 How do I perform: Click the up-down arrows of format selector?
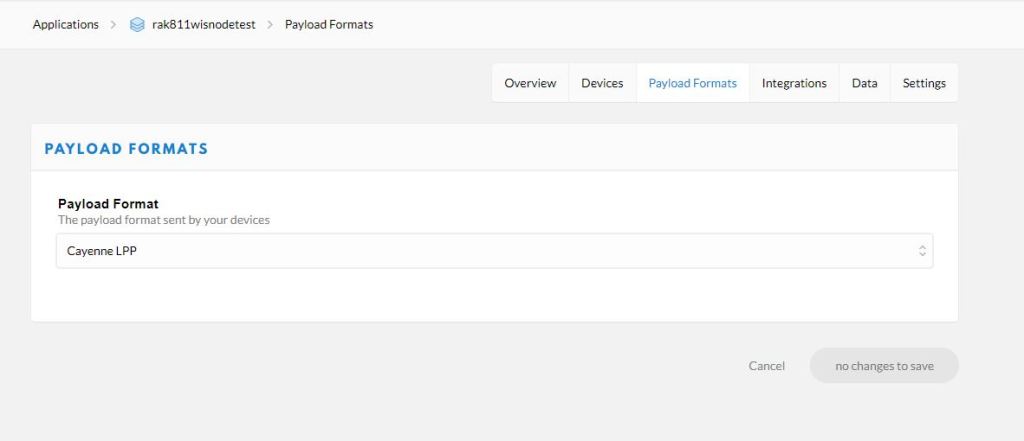pyautogui.click(x=922, y=252)
